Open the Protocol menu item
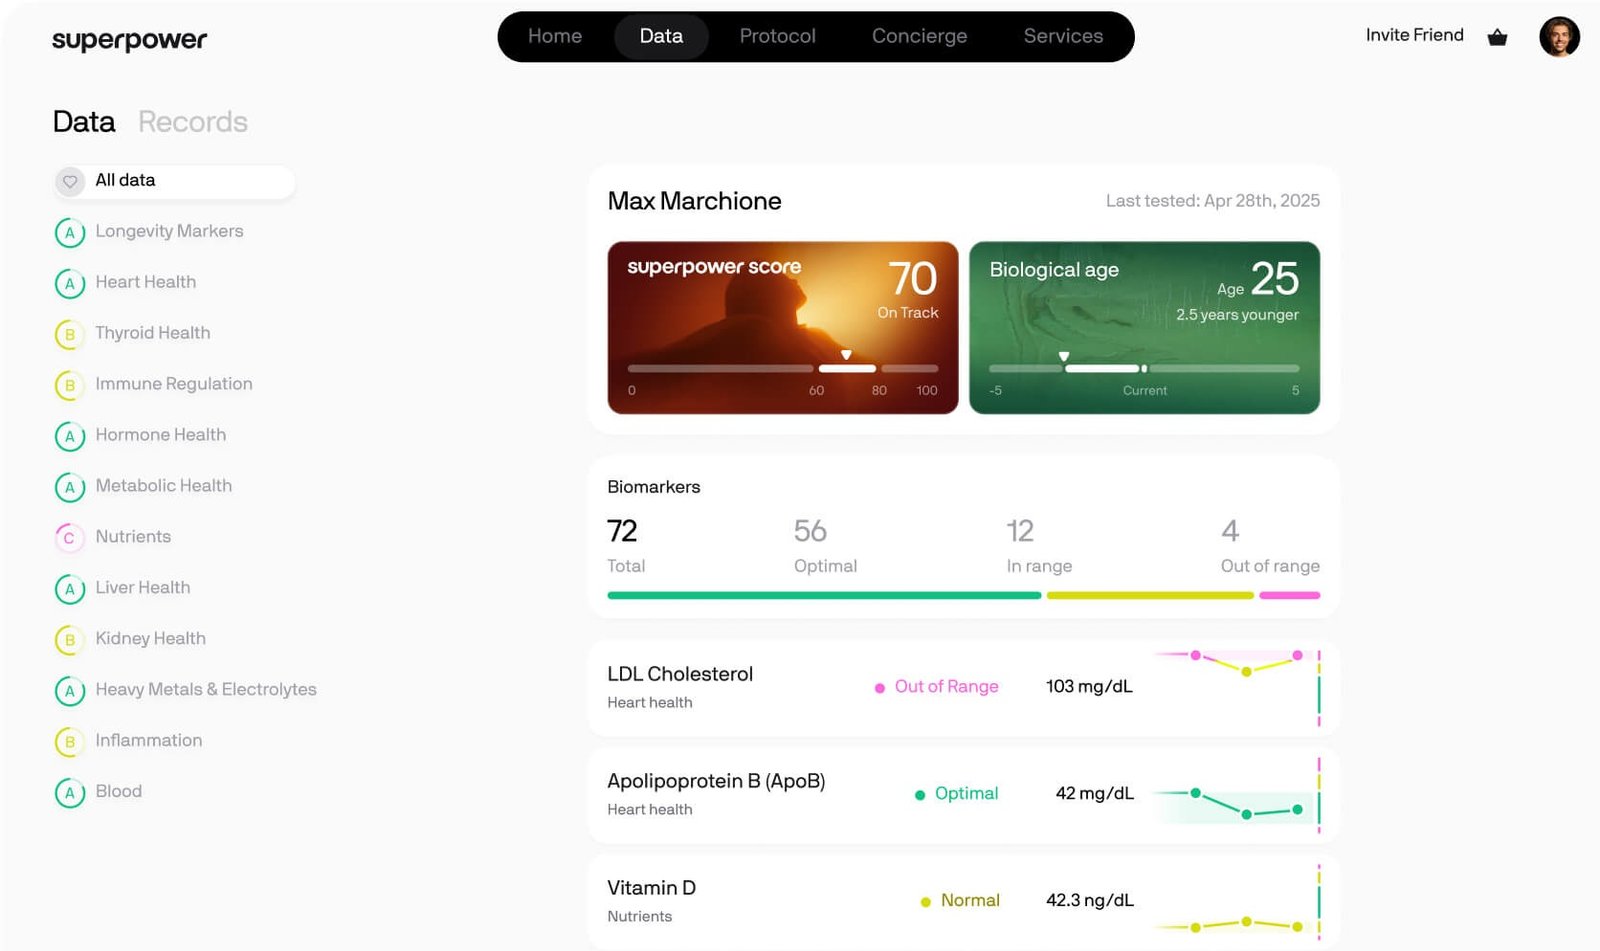The image size is (1600, 951). tap(777, 36)
